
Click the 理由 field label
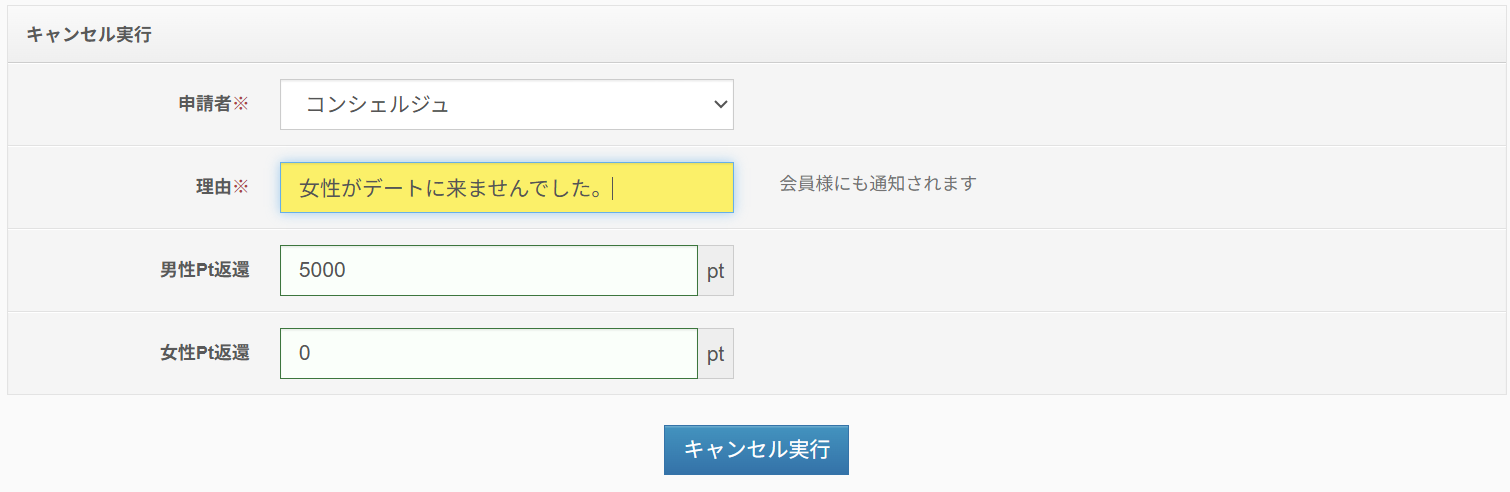pyautogui.click(x=213, y=187)
